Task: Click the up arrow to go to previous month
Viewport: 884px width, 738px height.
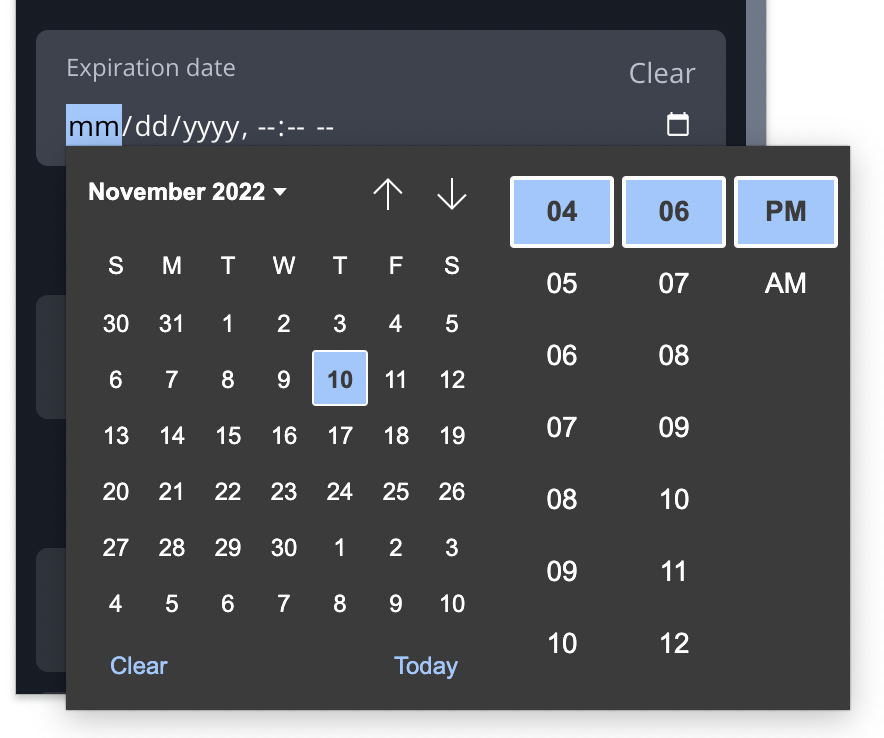Action: point(389,195)
